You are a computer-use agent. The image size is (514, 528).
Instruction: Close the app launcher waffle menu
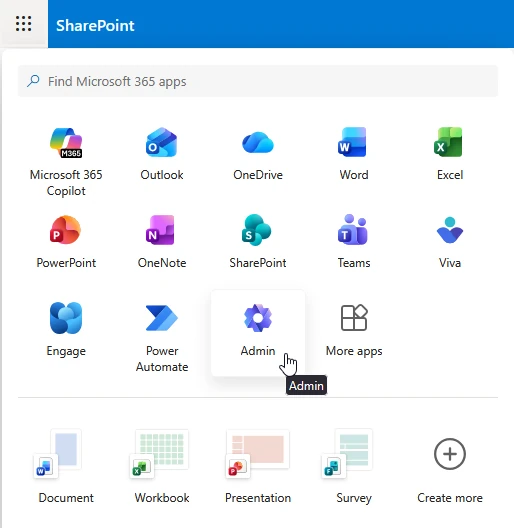pyautogui.click(x=24, y=24)
